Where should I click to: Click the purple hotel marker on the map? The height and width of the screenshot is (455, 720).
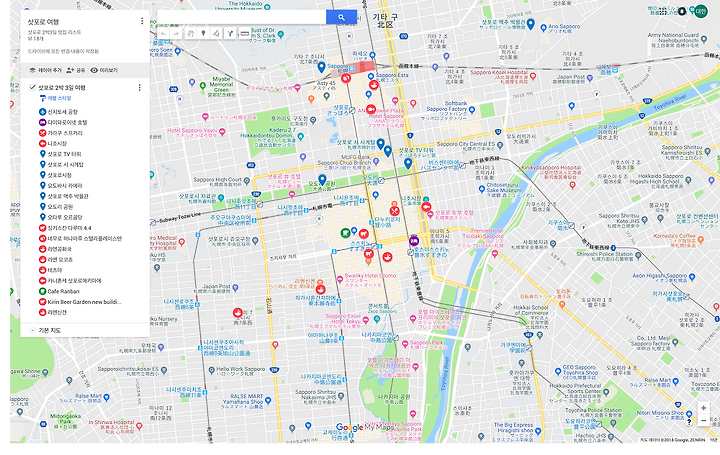pos(414,240)
